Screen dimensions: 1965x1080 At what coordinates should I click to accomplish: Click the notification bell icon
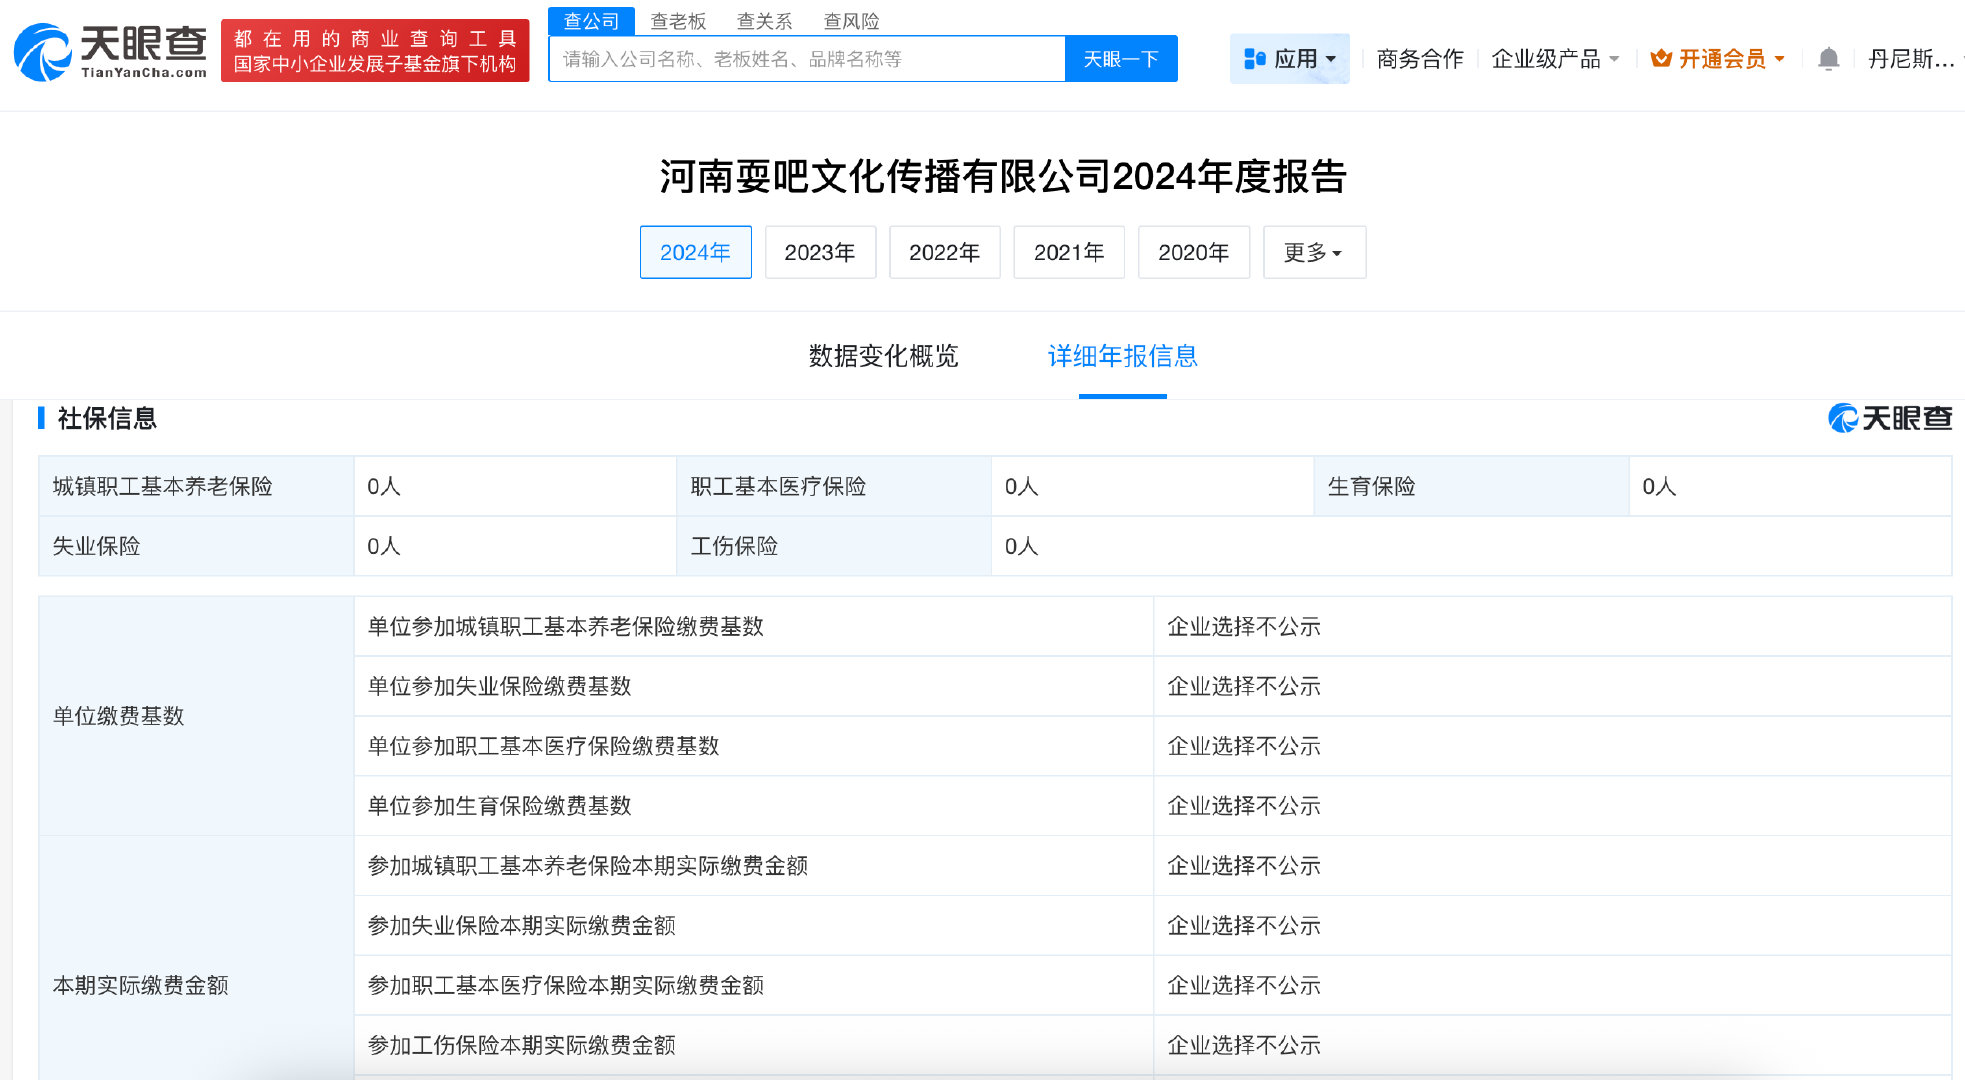click(1829, 58)
